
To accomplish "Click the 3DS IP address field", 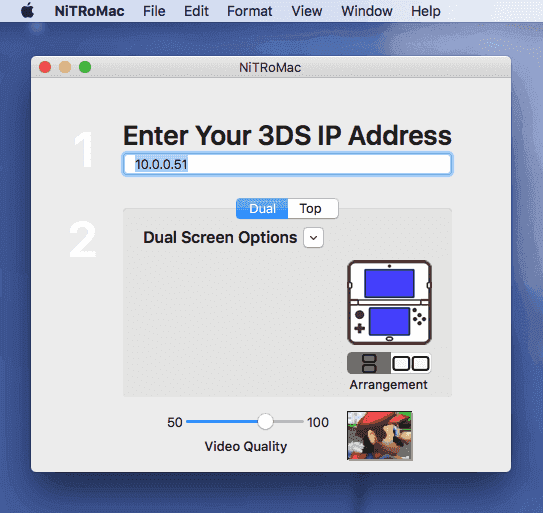I will click(x=287, y=164).
